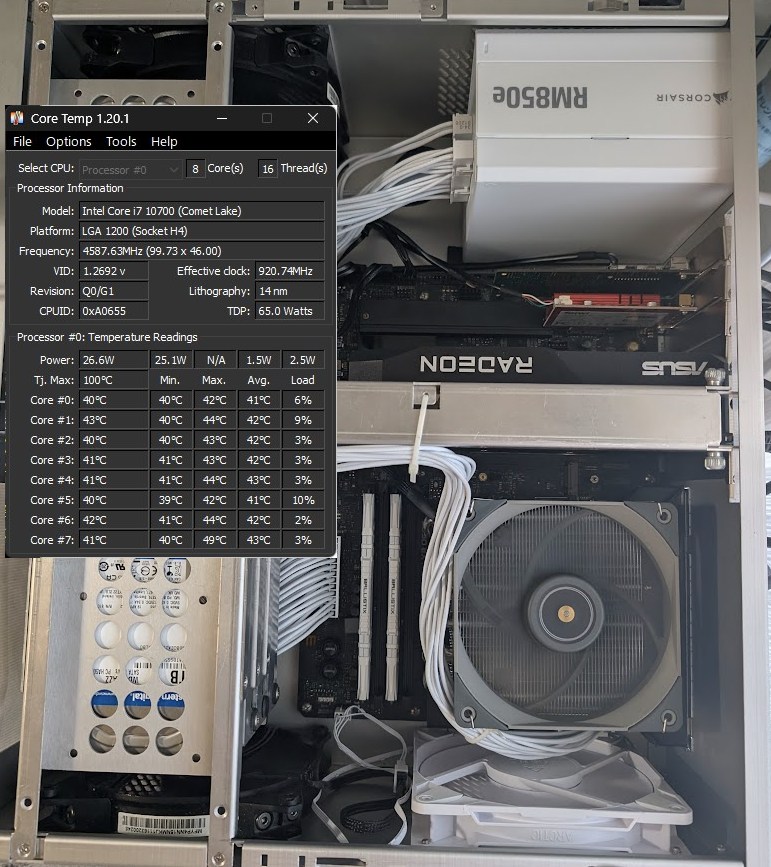Screen dimensions: 771x867
Task: Click the Platform field LGA 1200 (Socket H4)
Action: 201,231
